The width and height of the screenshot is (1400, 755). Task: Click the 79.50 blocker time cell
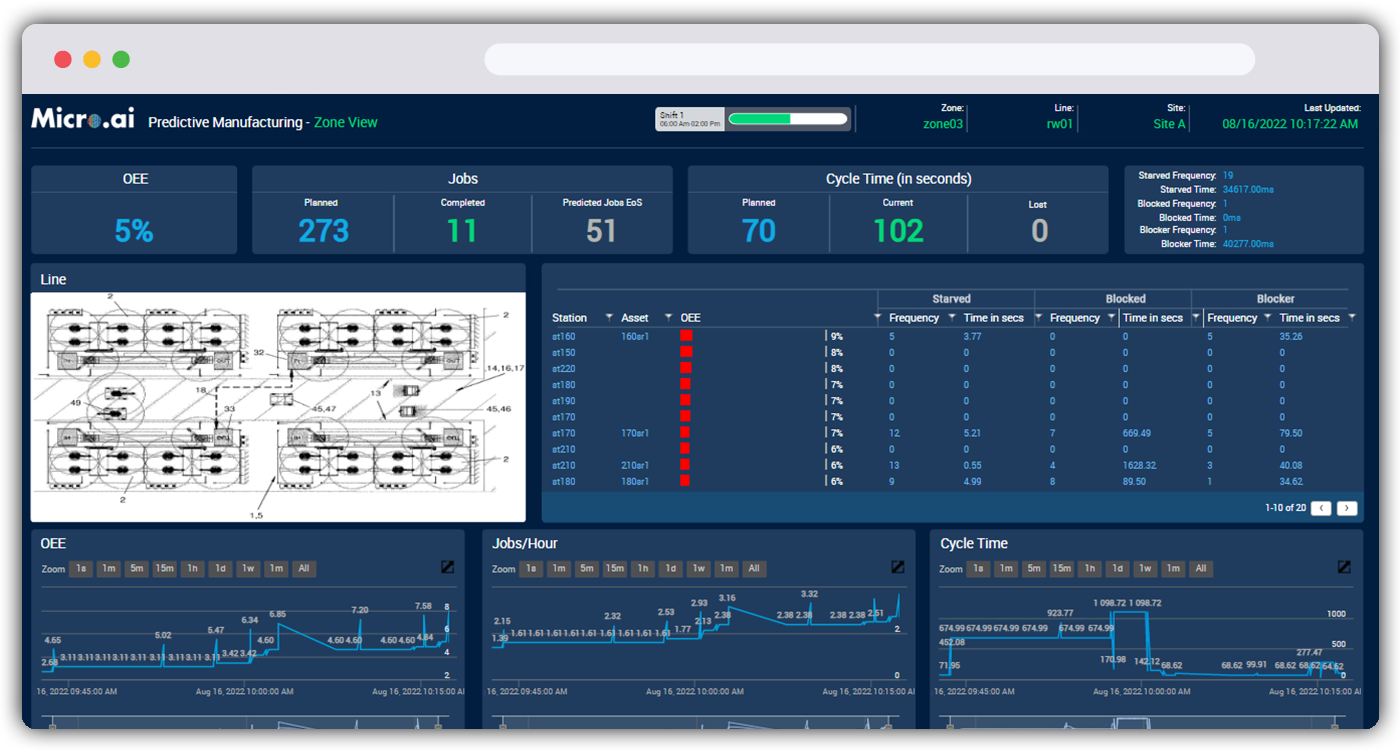[x=1290, y=433]
